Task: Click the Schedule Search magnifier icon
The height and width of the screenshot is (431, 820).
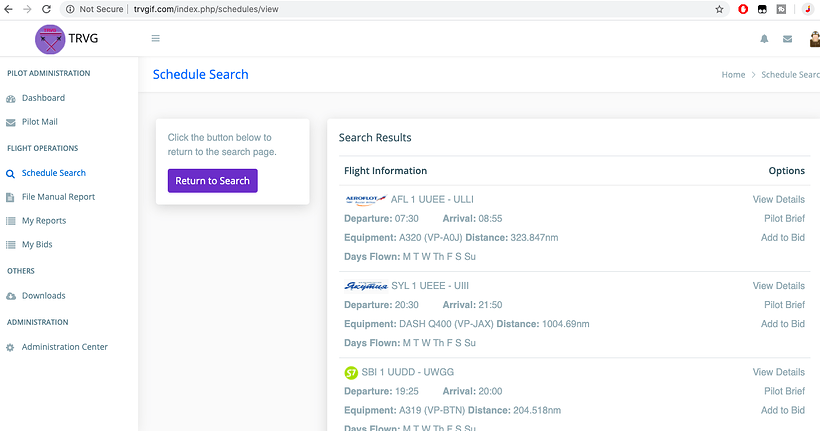Action: (10, 174)
